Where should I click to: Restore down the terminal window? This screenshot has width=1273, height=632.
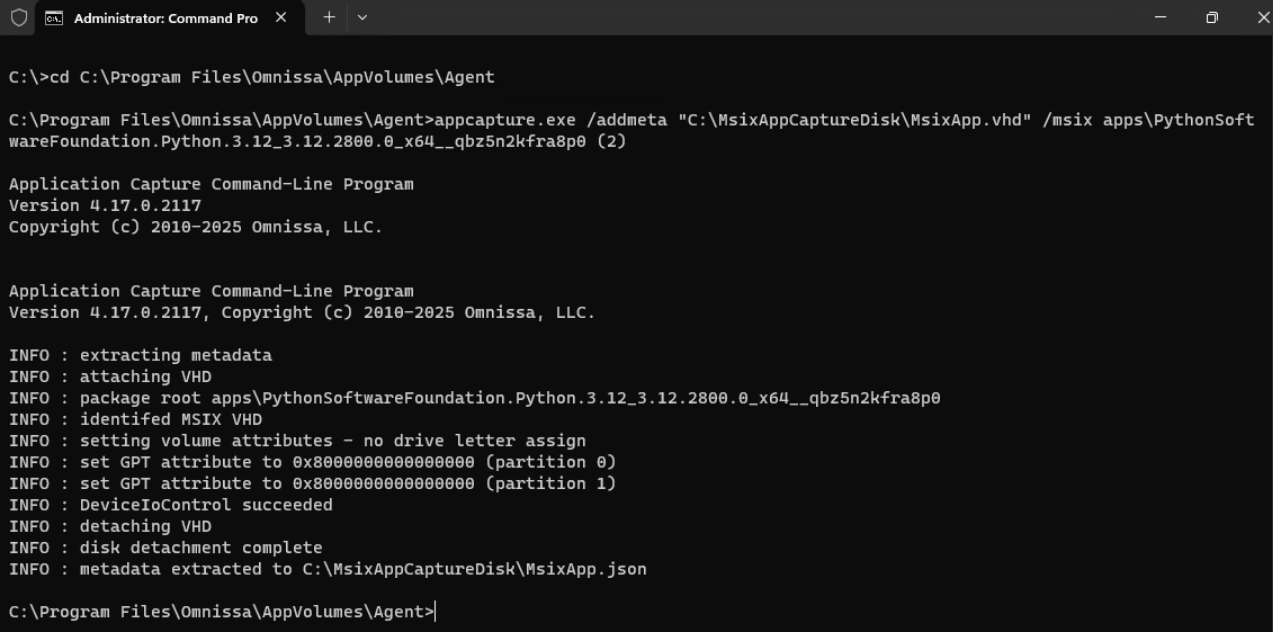pos(1212,18)
